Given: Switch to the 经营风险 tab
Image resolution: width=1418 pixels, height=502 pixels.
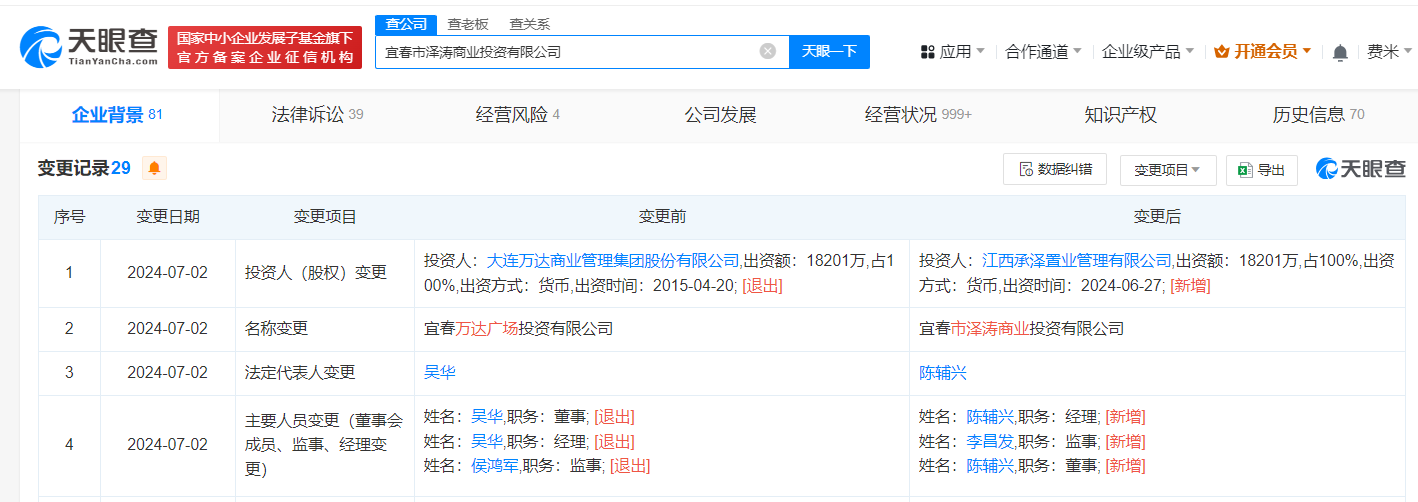Looking at the screenshot, I should click(517, 115).
